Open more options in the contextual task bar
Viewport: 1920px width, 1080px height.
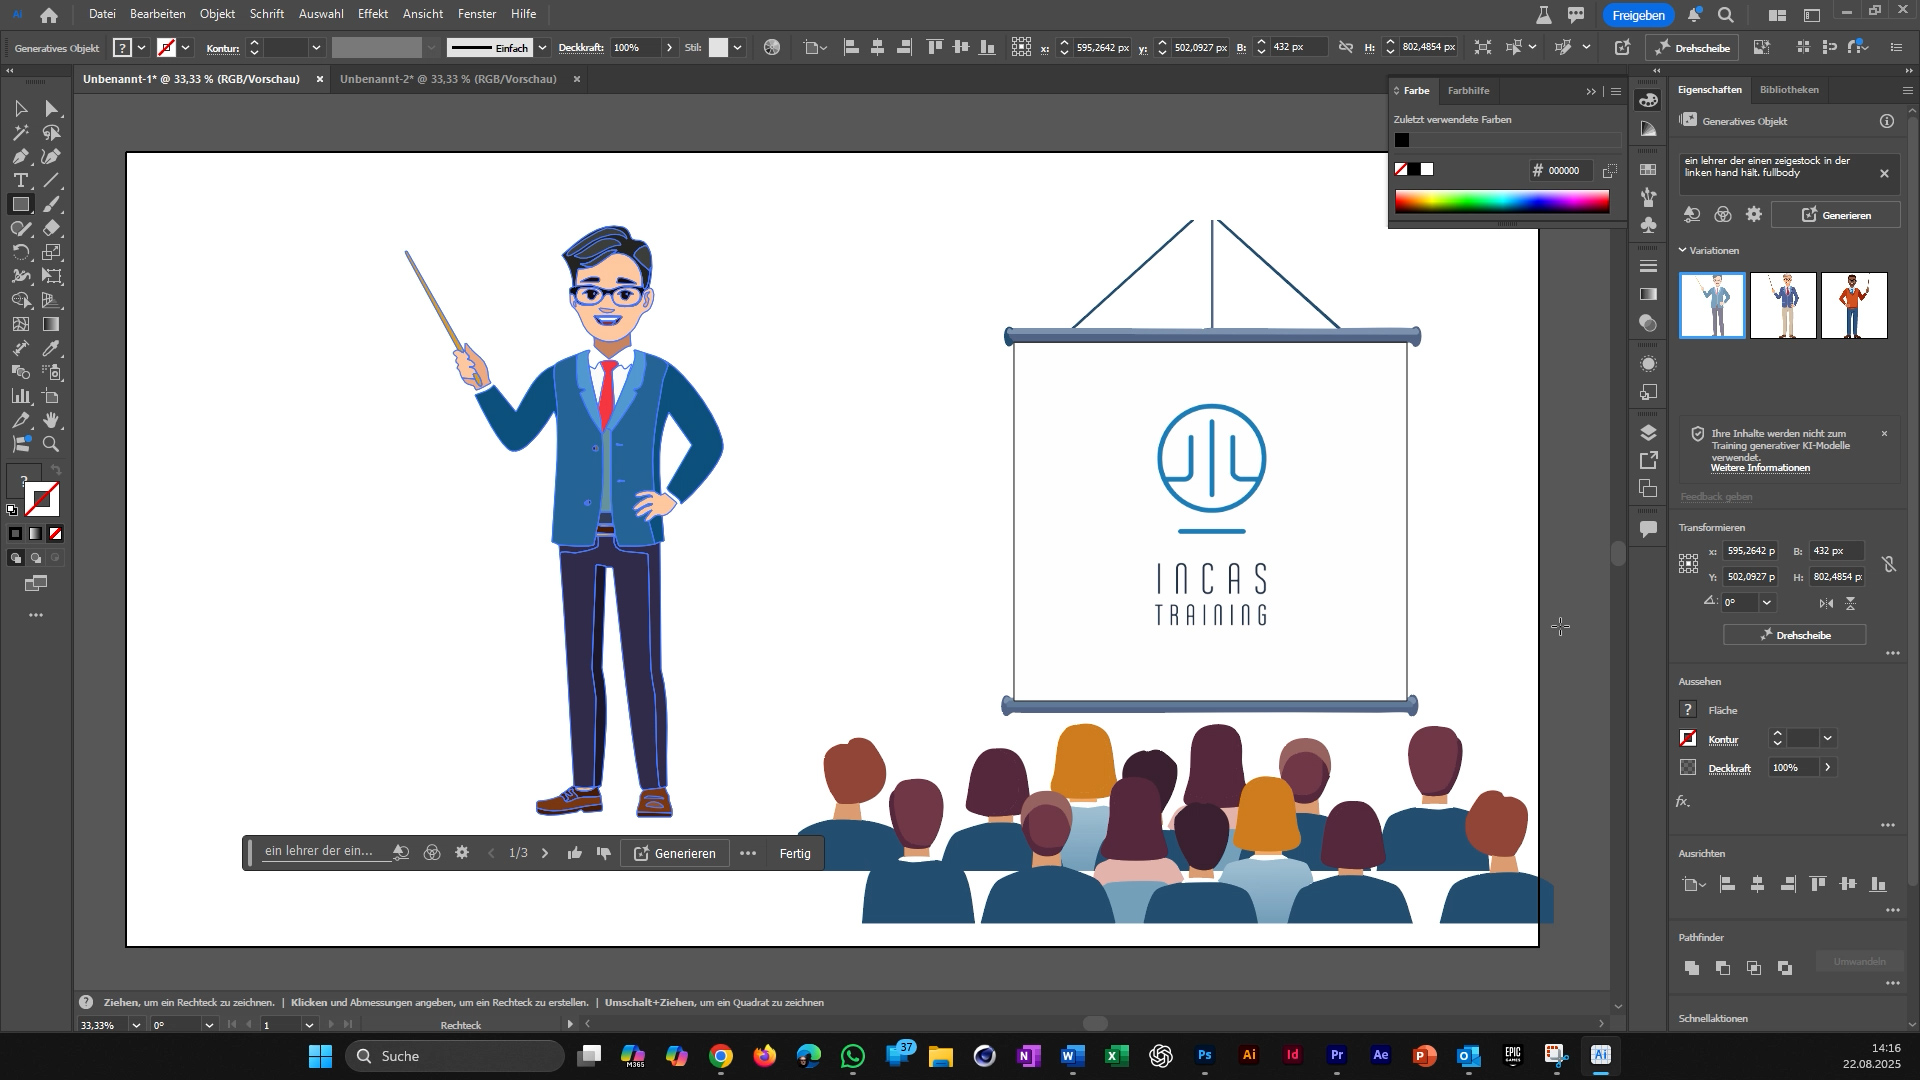click(748, 853)
